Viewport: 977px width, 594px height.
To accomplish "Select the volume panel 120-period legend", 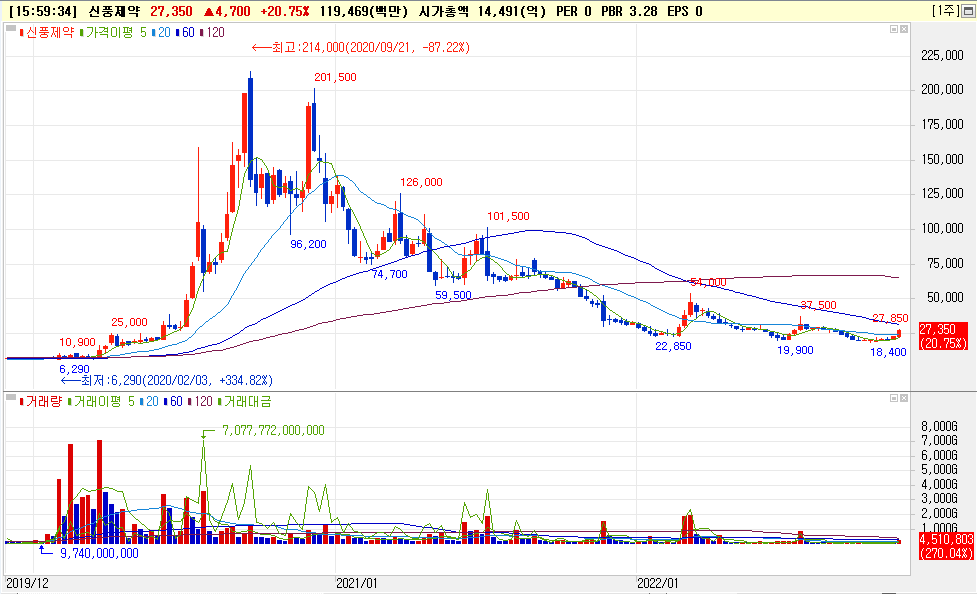I will (x=200, y=401).
